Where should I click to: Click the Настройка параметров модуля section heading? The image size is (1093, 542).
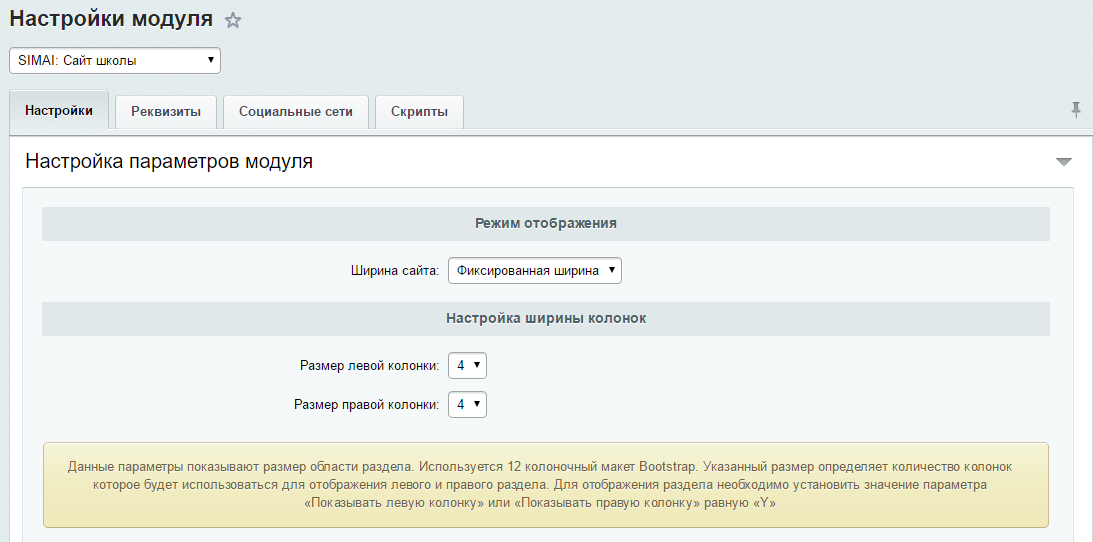(x=169, y=161)
